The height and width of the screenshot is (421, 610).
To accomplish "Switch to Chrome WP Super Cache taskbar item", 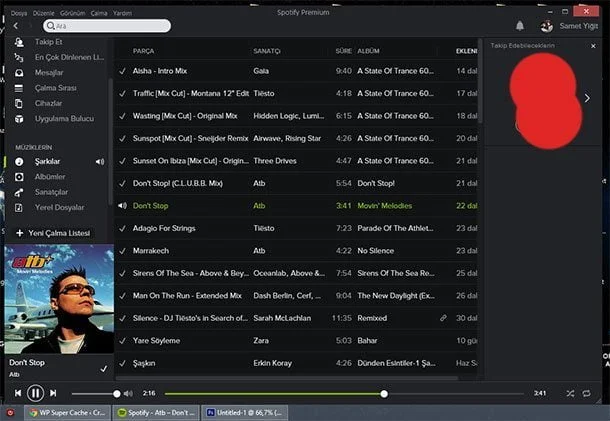I will click(x=68, y=412).
